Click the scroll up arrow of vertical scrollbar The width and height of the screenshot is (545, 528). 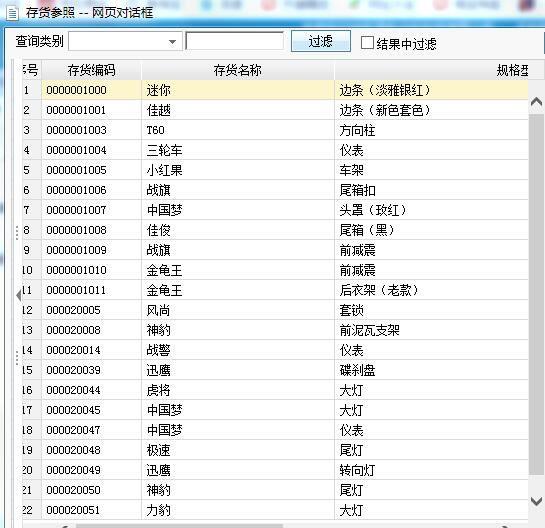(537, 102)
